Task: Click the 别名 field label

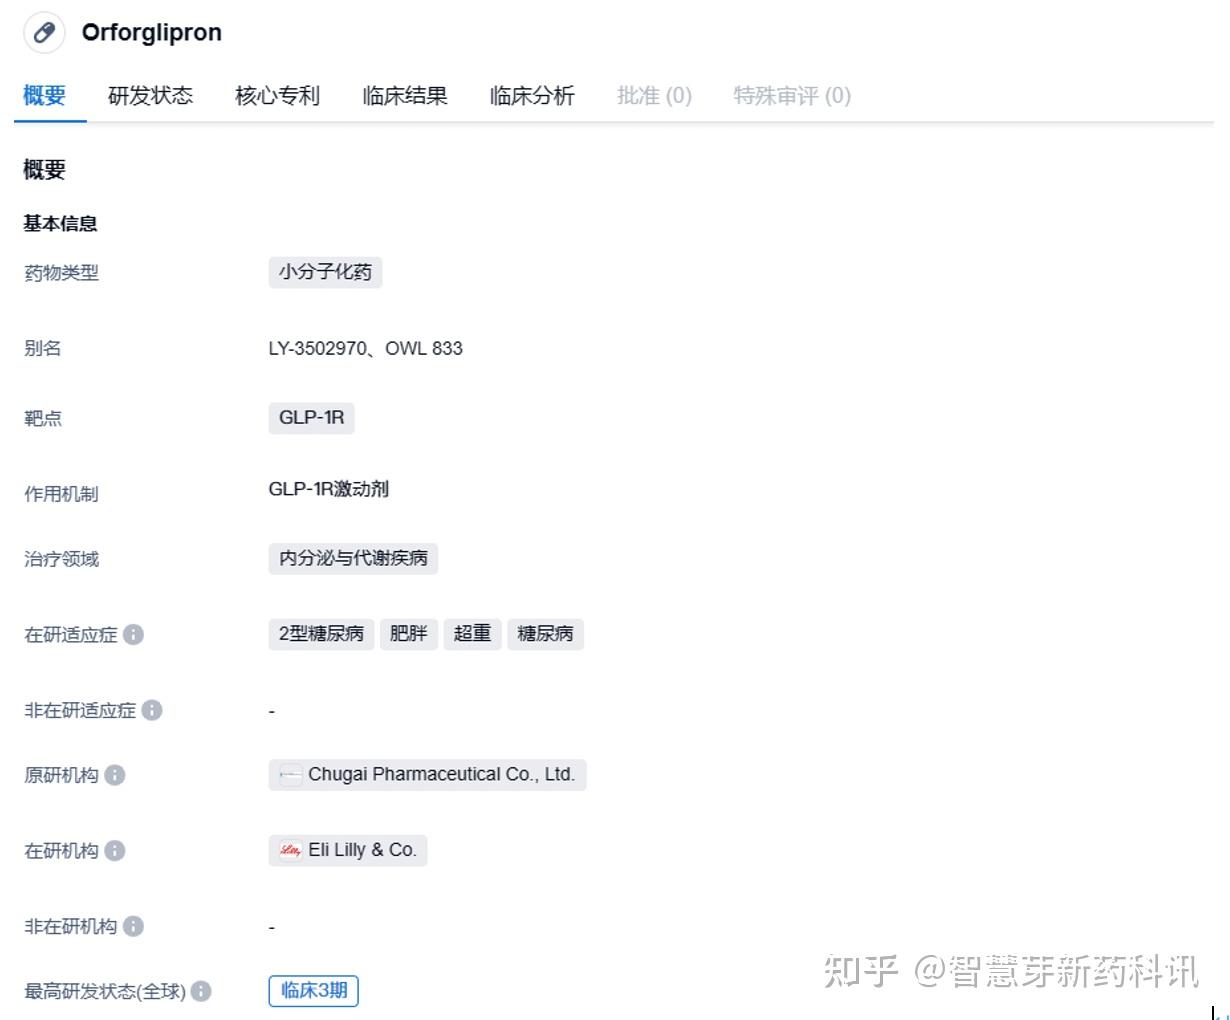Action: point(43,348)
